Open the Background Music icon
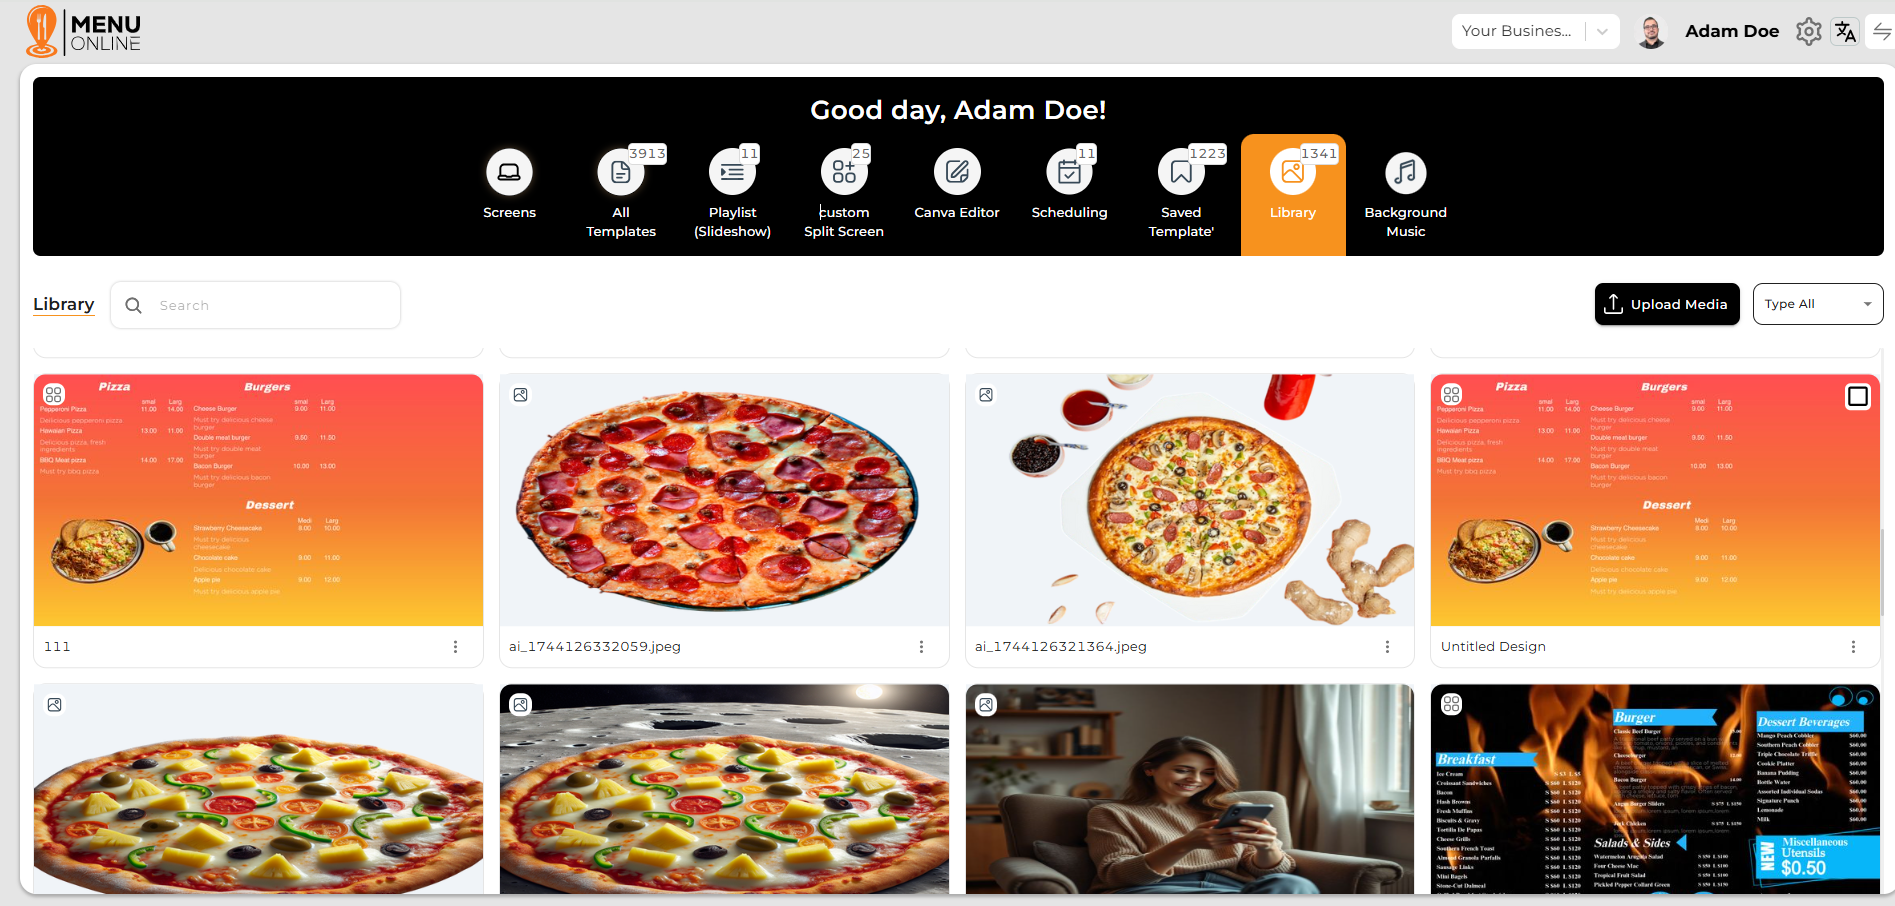The width and height of the screenshot is (1895, 906). (1405, 172)
